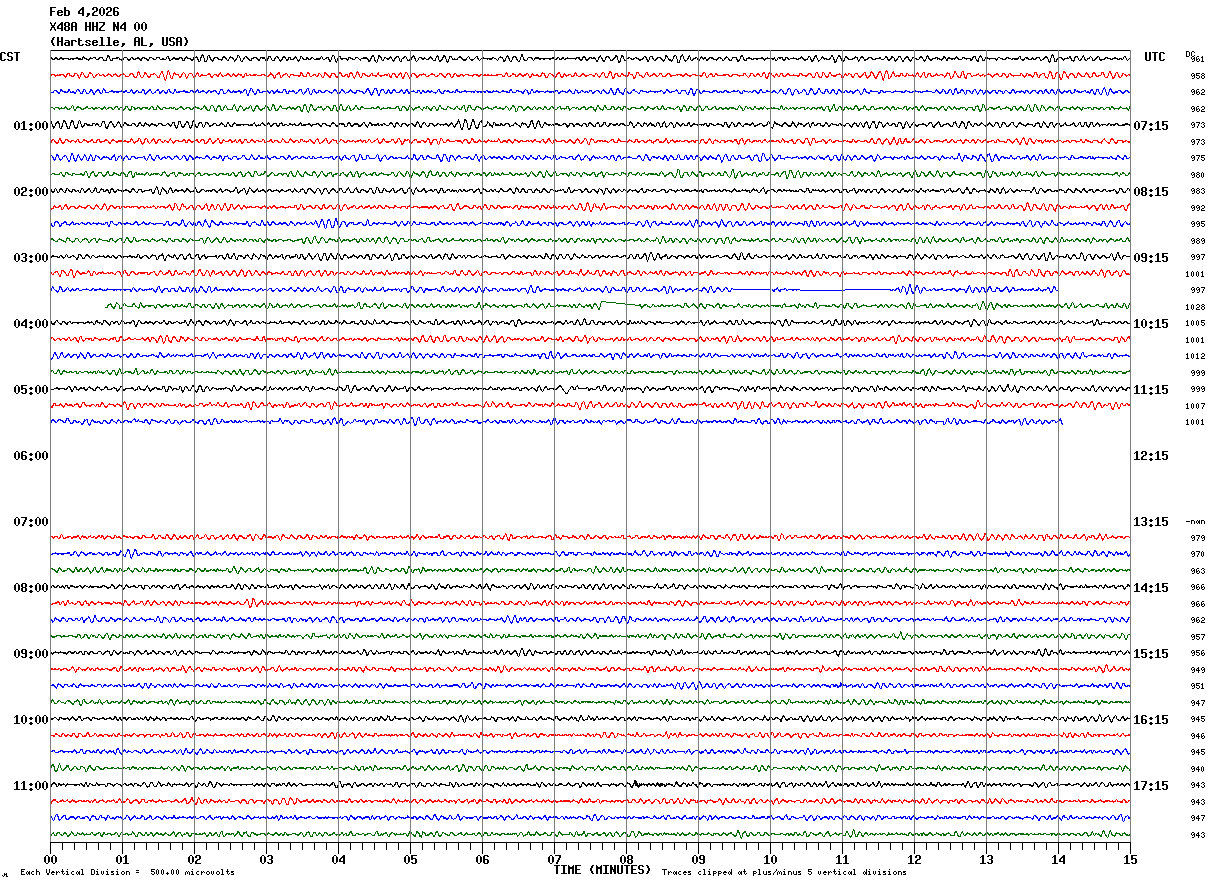Viewport: 1210px width, 886px height.
Task: Click the DC offset value 983
Action: coord(1197,192)
